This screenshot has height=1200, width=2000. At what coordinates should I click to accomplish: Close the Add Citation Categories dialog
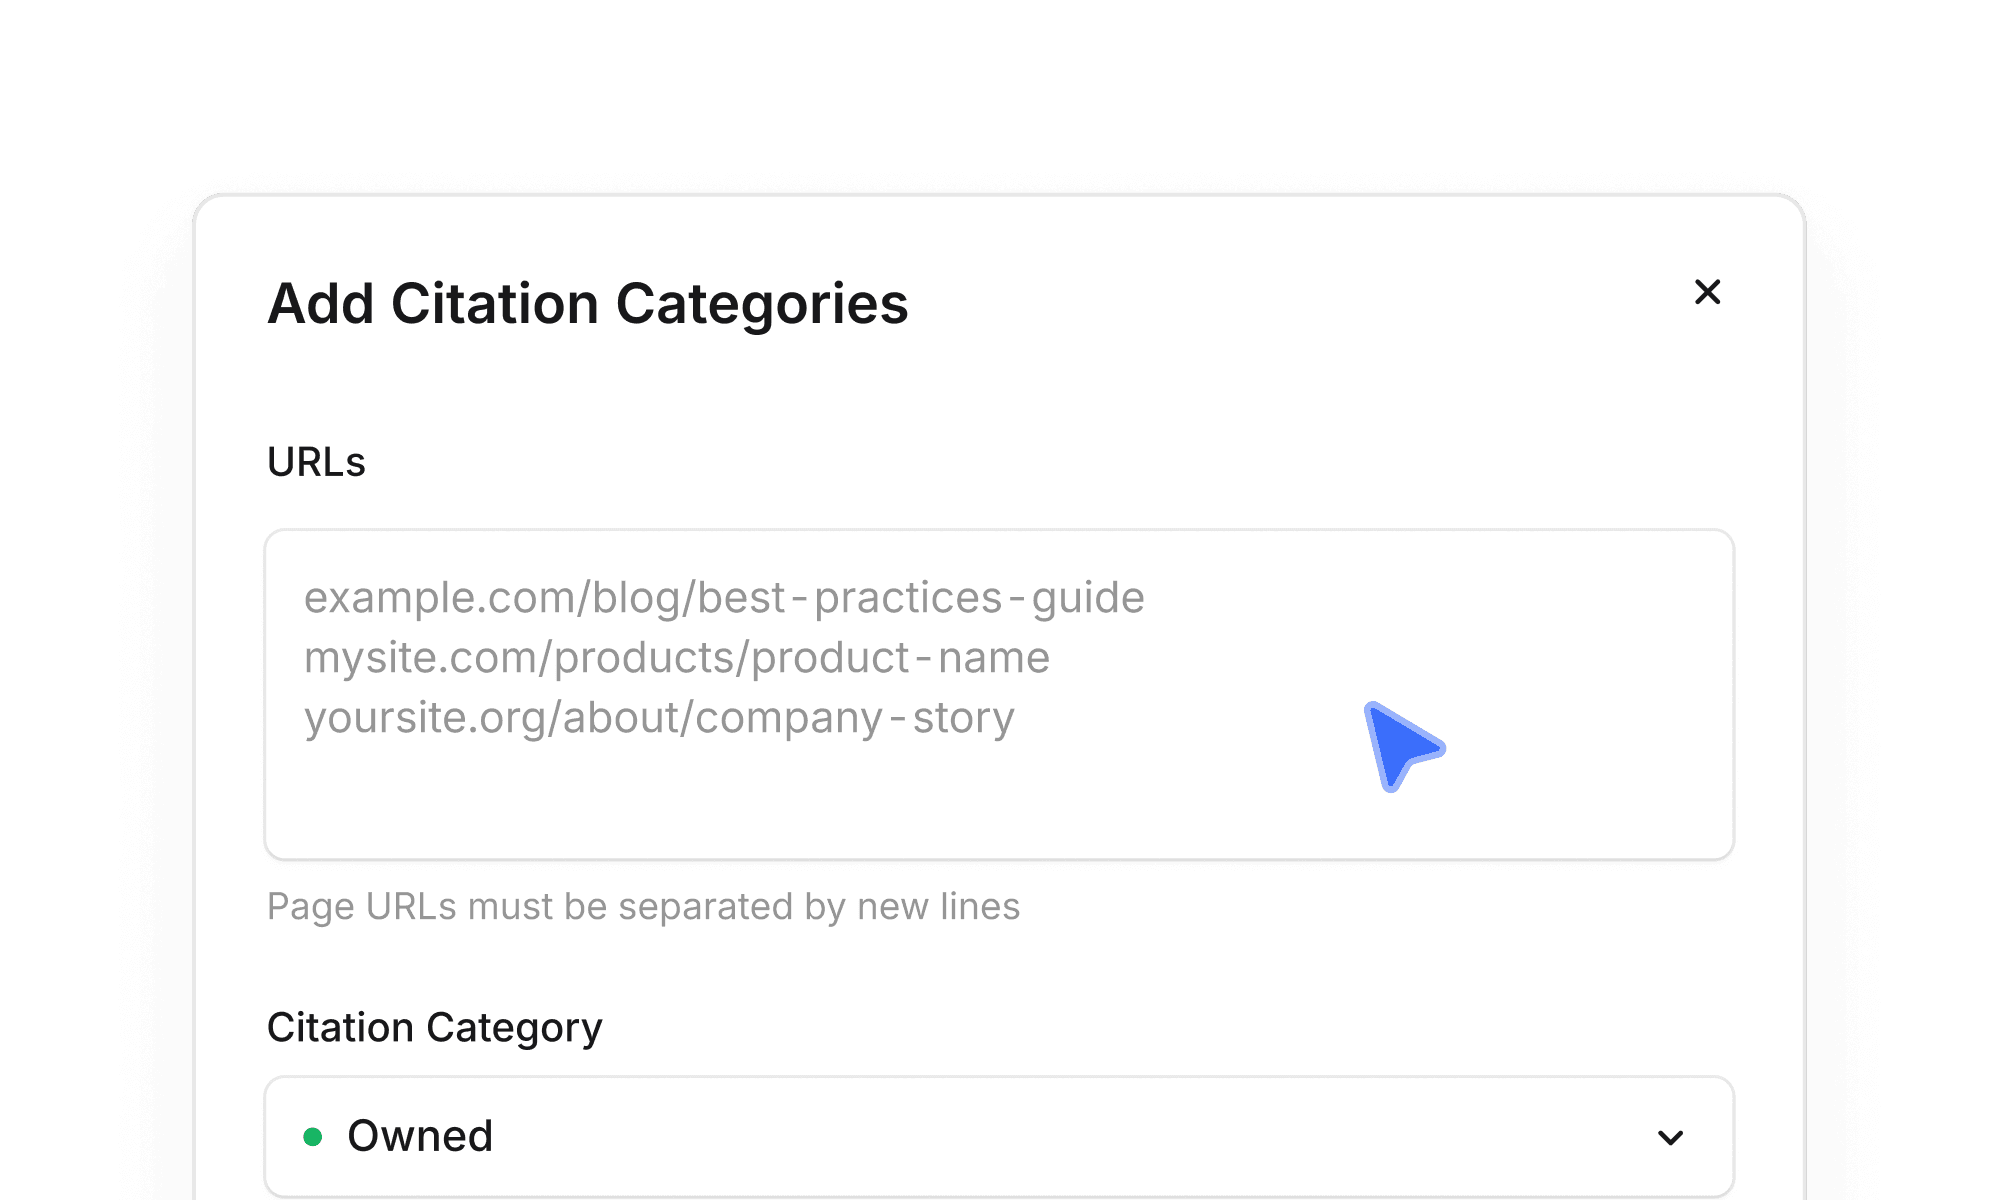(1708, 292)
